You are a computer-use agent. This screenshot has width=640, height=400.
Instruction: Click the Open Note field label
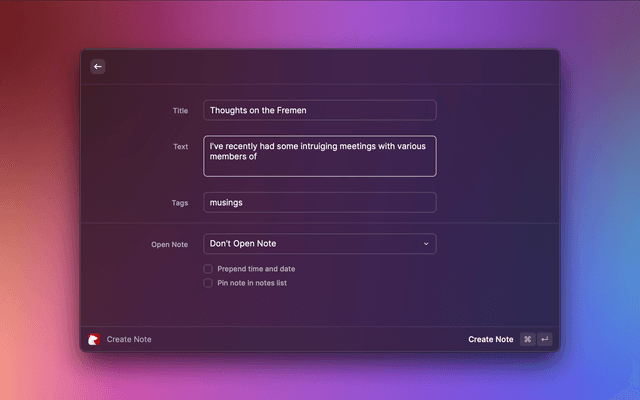coord(169,244)
